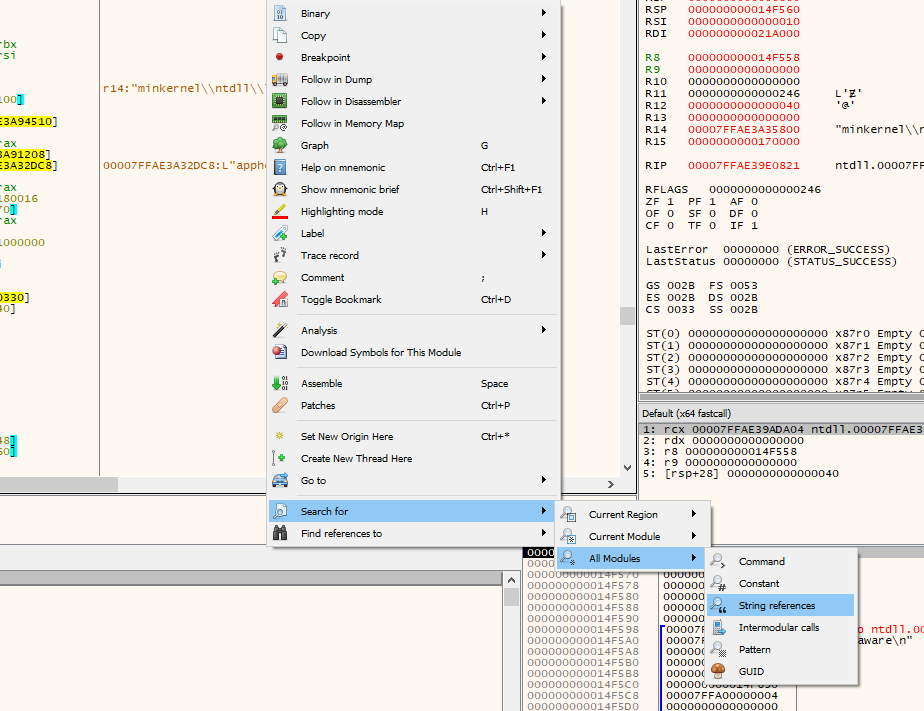Click the RSP register value 000000000014F560
This screenshot has height=711, width=924.
744,9
